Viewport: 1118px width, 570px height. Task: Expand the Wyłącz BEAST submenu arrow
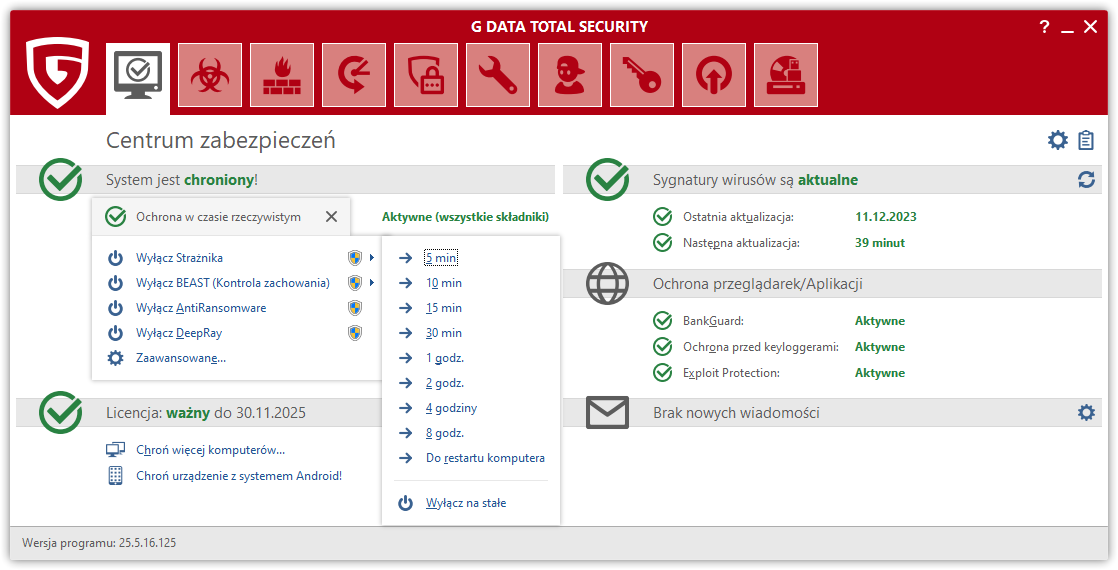[x=372, y=283]
